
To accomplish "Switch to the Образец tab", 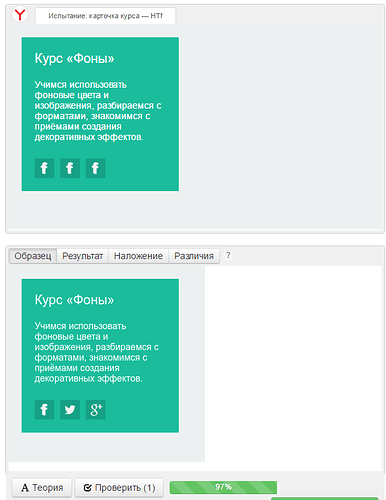I will (x=33, y=256).
